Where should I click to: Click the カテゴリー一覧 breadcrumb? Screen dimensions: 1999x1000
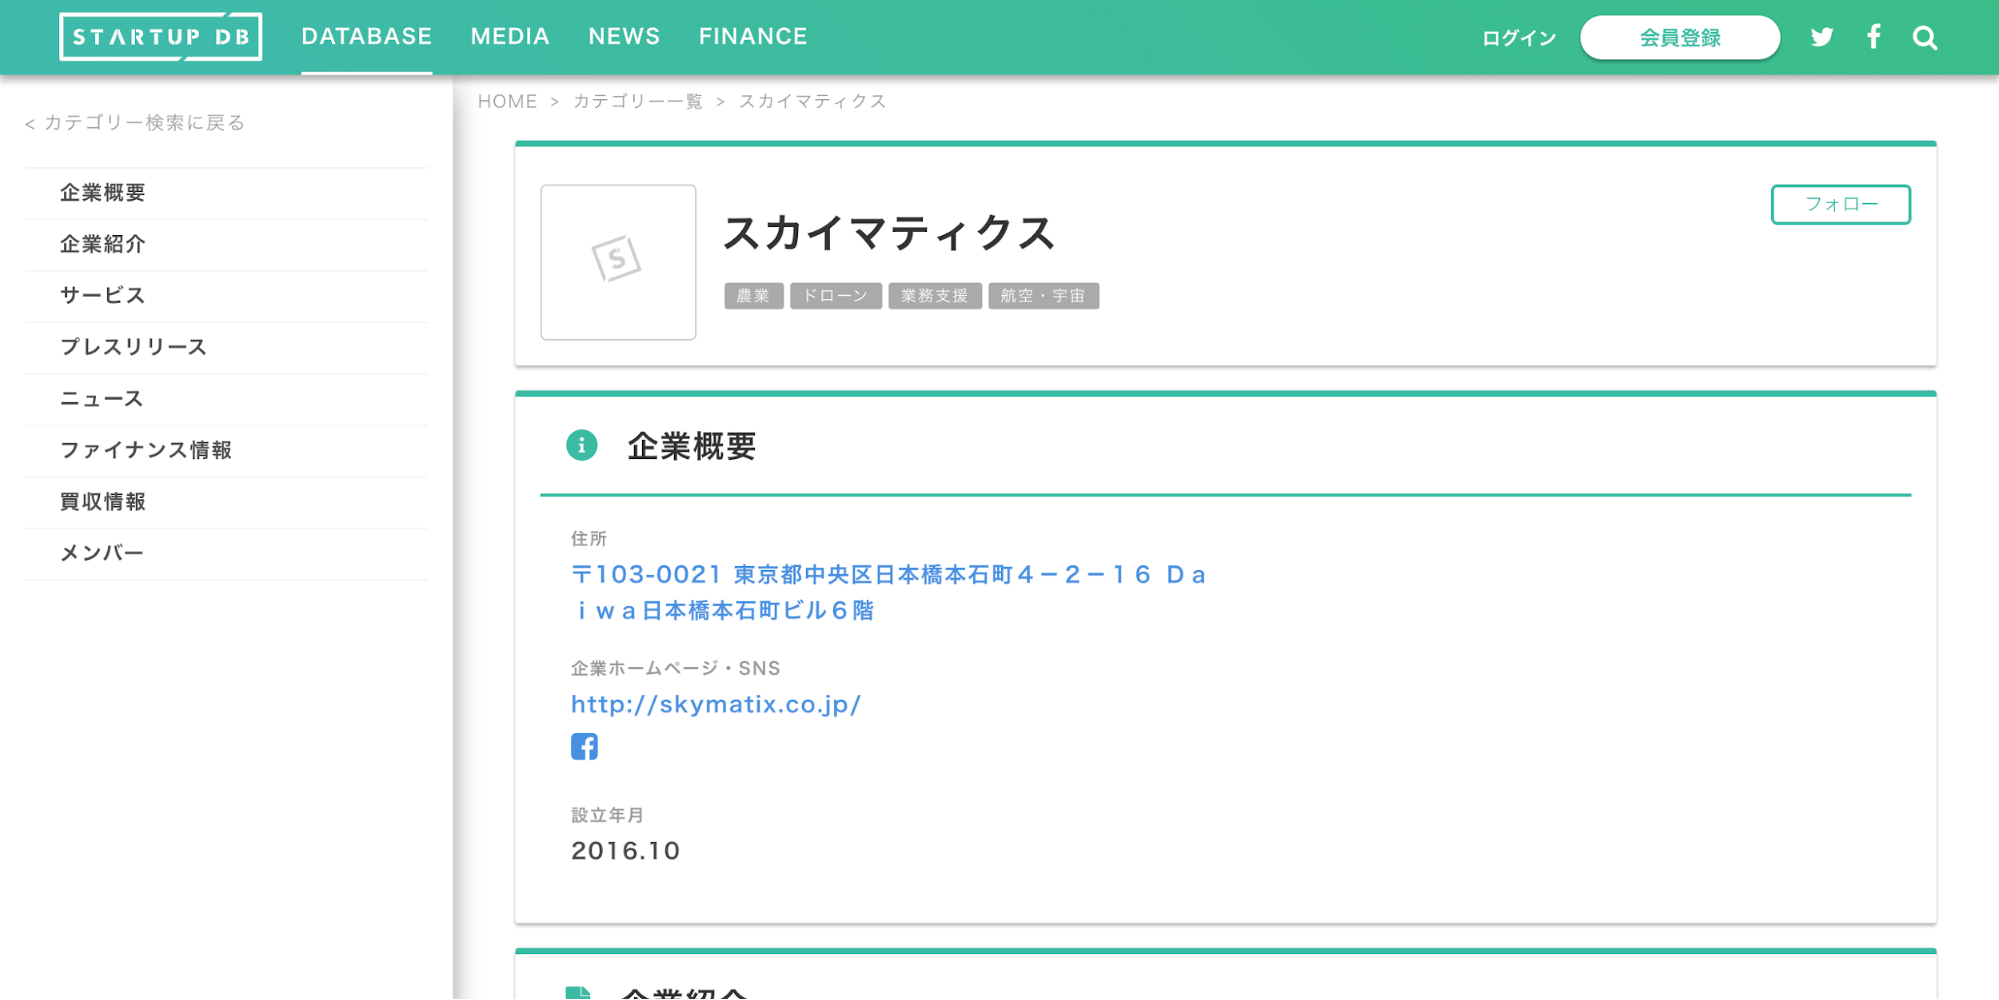coord(638,101)
